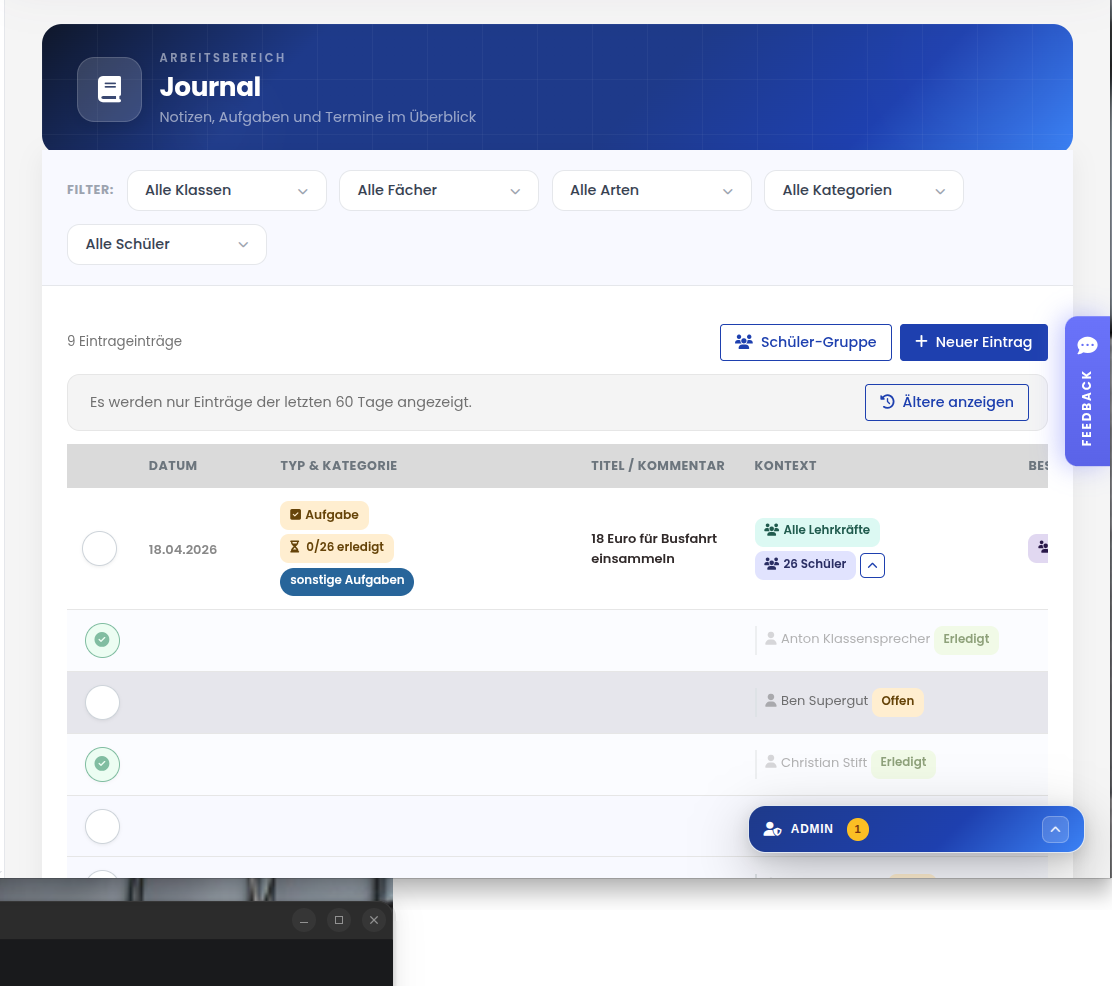Click the Aufgabe task type badge

click(x=324, y=515)
